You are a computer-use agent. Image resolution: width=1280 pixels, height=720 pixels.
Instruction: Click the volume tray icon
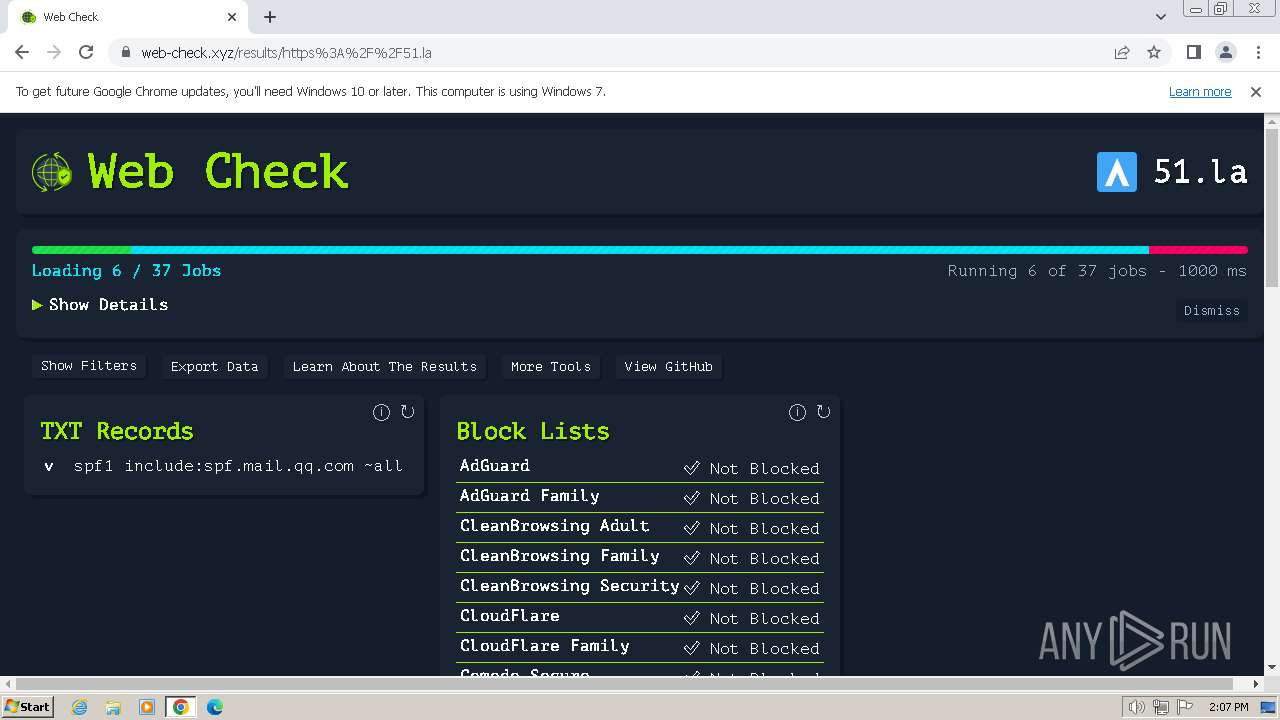click(1136, 707)
